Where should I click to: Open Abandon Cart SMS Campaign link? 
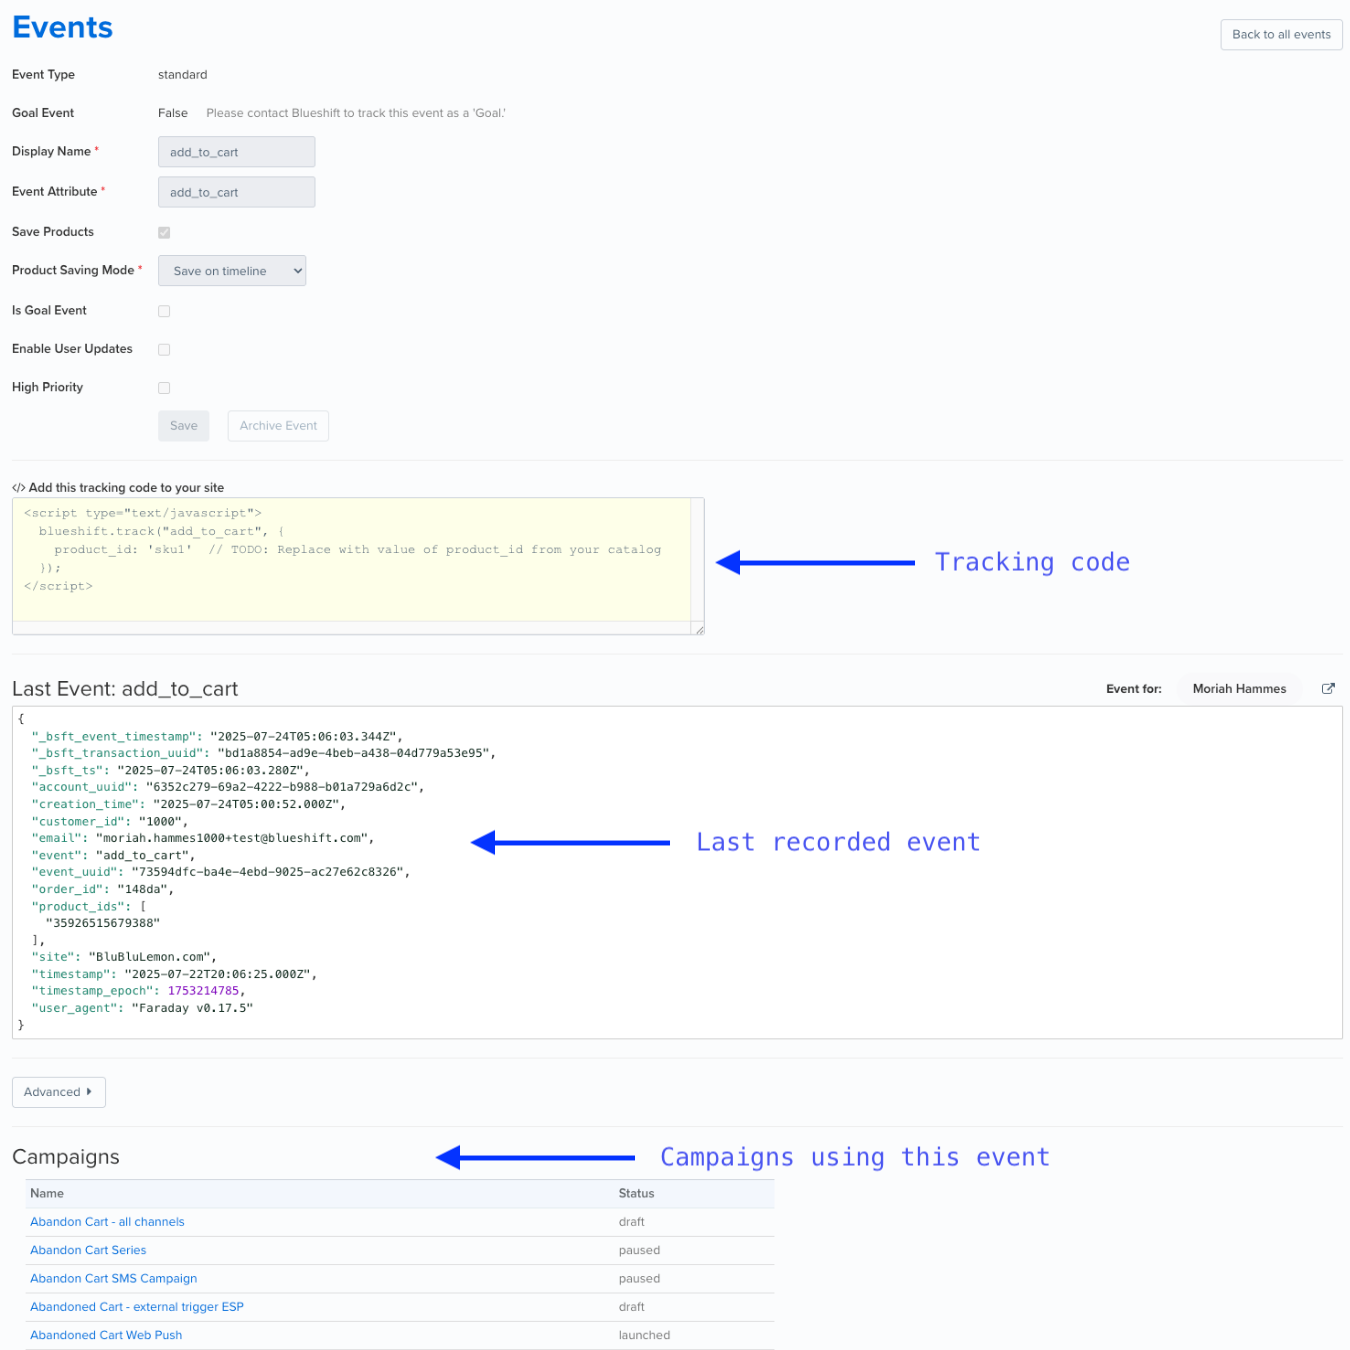pos(113,1279)
